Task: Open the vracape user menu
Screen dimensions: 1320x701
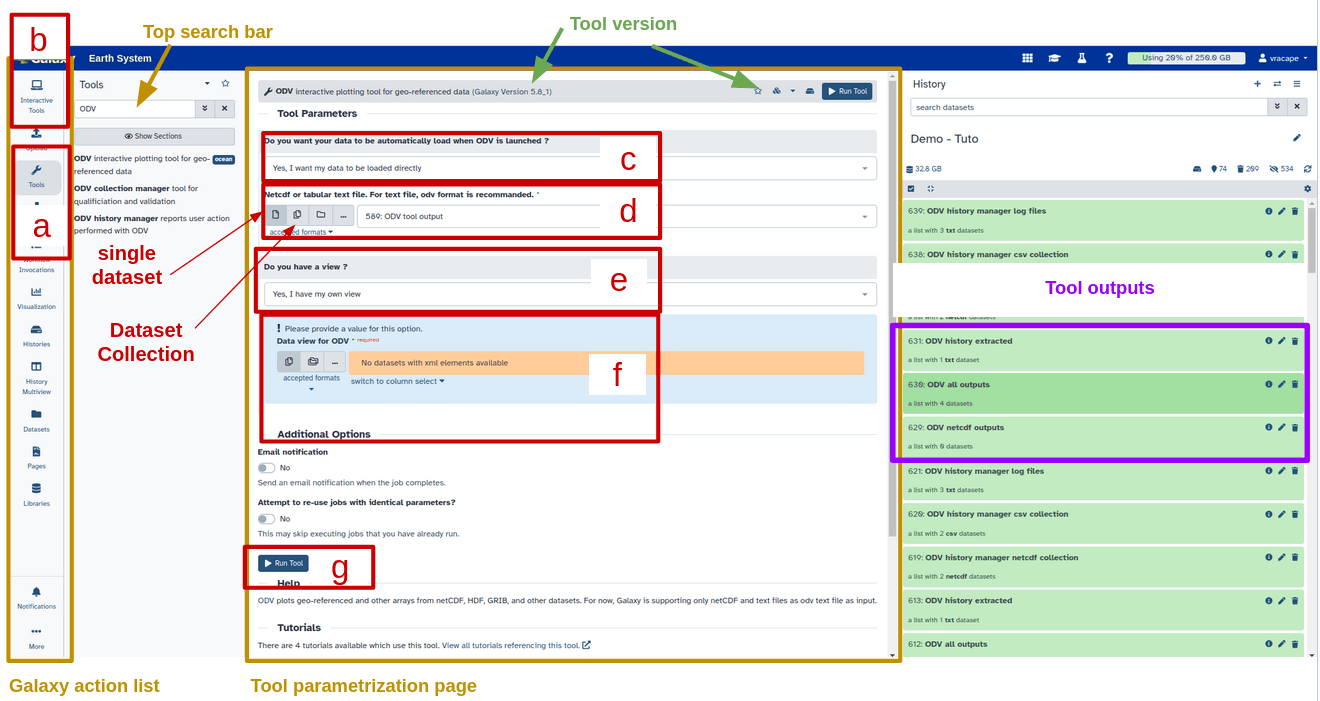Action: pos(1282,58)
